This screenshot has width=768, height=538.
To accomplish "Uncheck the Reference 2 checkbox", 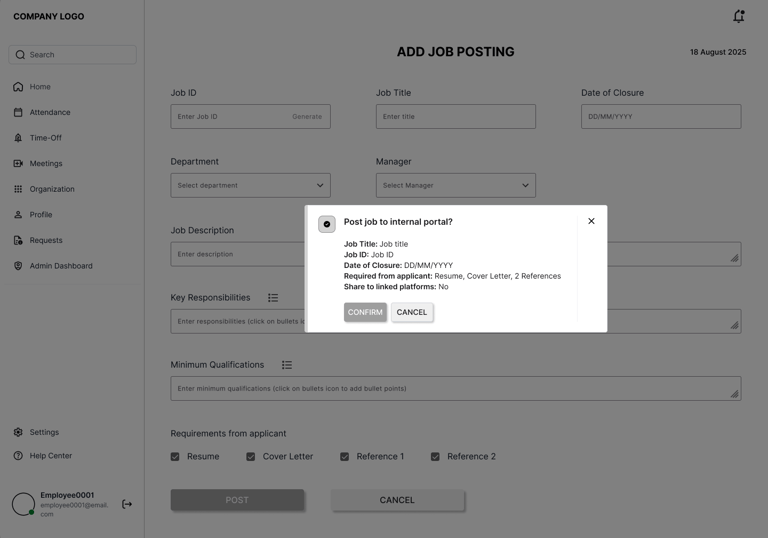I will 435,457.
